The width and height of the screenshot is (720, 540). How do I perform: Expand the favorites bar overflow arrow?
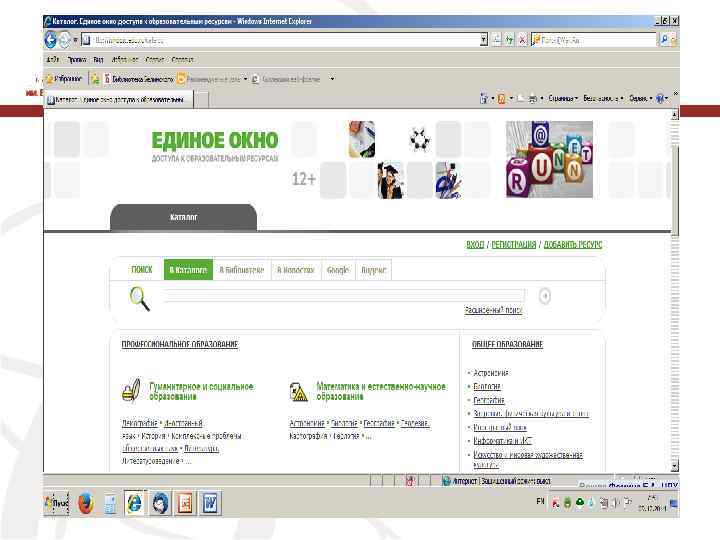tap(332, 79)
